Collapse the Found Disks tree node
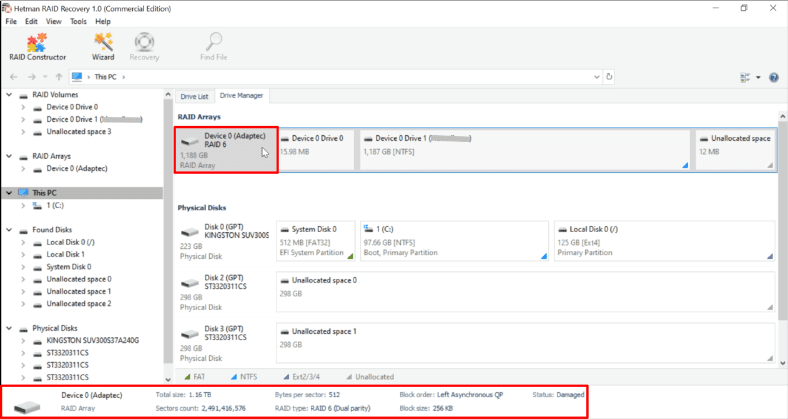The width and height of the screenshot is (788, 419). [9, 230]
